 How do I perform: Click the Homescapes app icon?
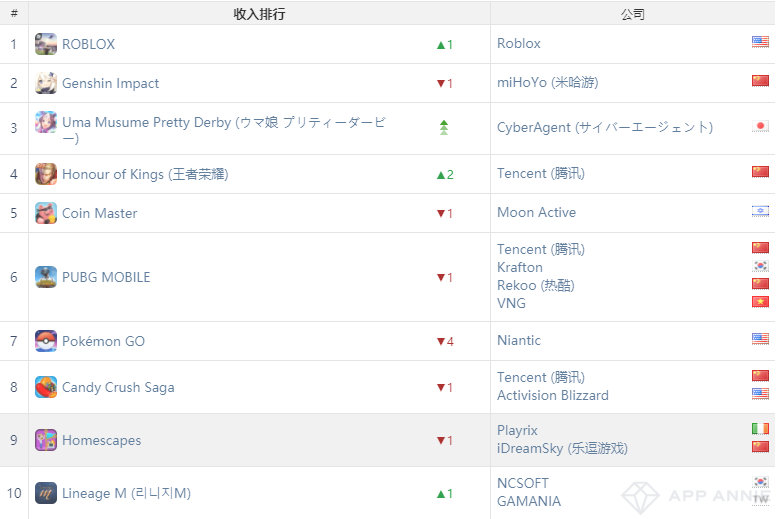click(46, 440)
